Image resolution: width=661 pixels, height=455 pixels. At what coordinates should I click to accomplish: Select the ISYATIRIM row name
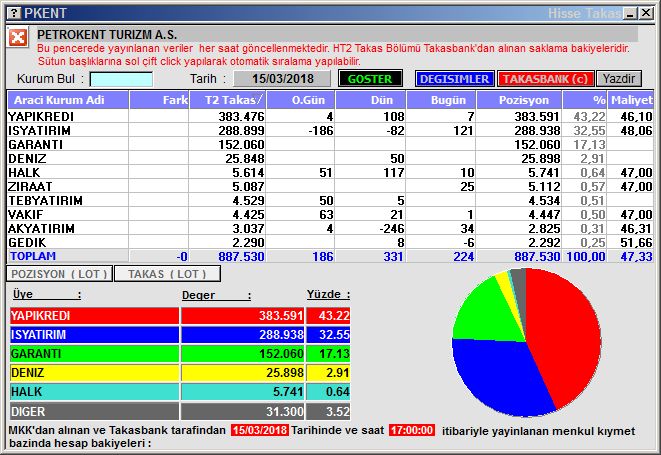pos(39,130)
